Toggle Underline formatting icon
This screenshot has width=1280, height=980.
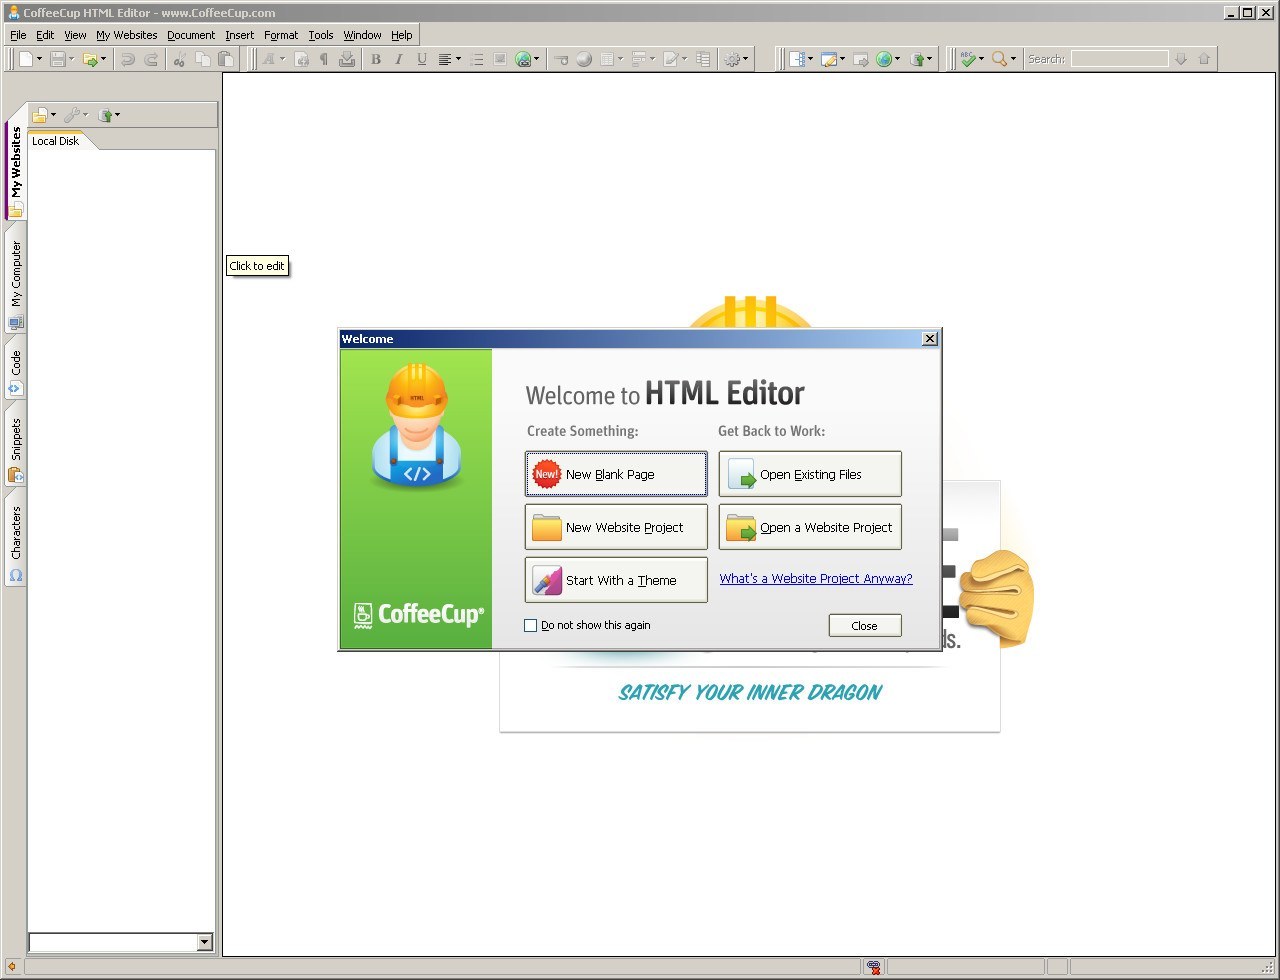(422, 59)
